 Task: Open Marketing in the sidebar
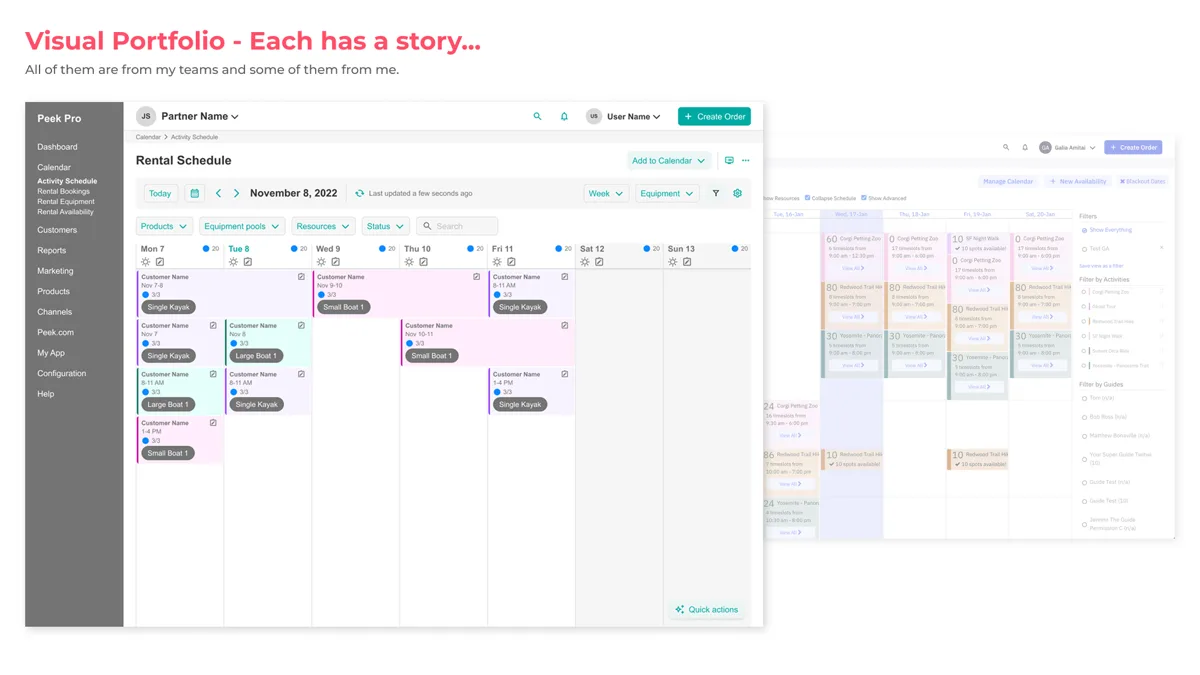[x=55, y=271]
